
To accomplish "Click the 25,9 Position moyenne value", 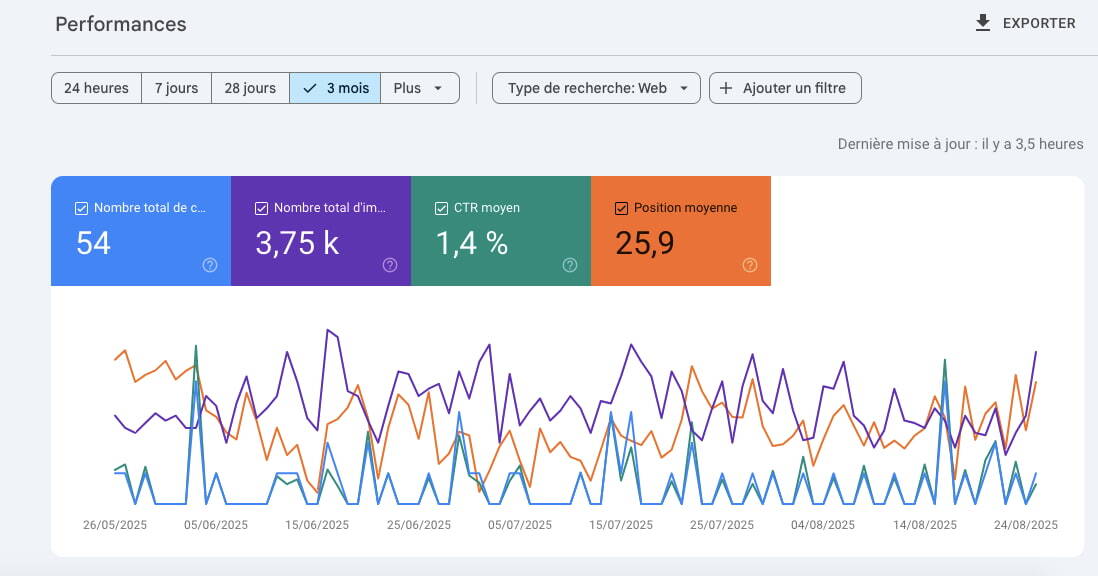I will [646, 243].
